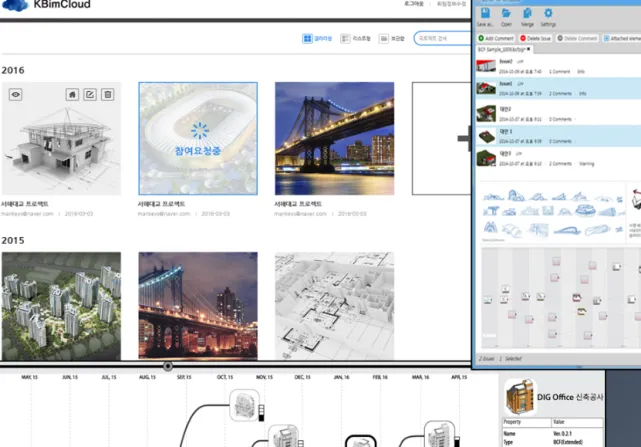Click the Issue2 snapshot thumbnail
The image size is (641, 447).
click(486, 65)
